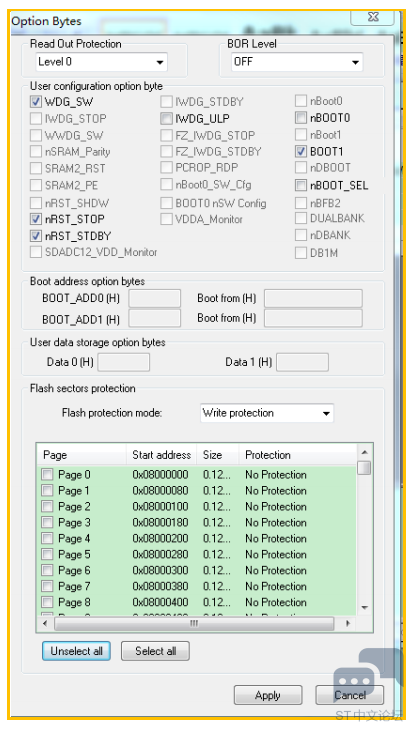Click the Boot from field beside BOOT_ADD1
The width and height of the screenshot is (412, 731).
pyautogui.click(x=313, y=318)
